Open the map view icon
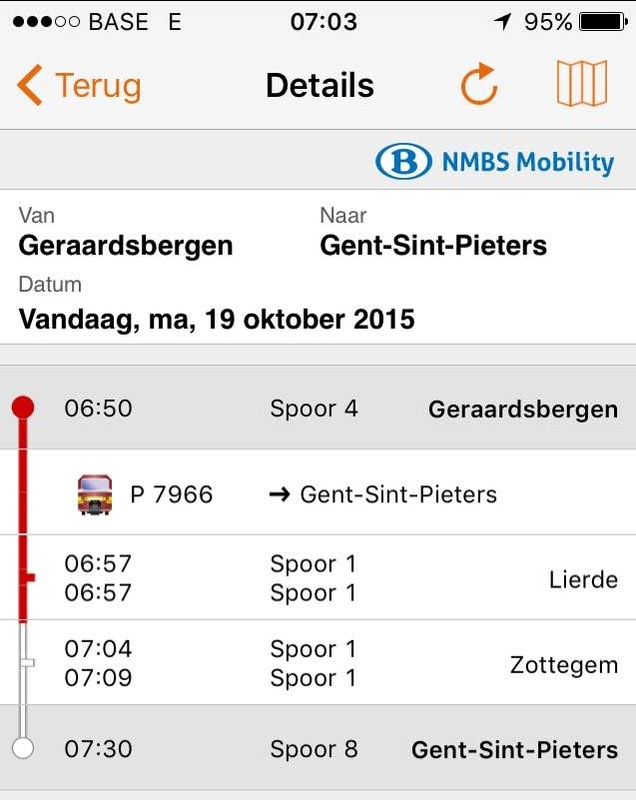Screen dimensions: 636x800 tap(581, 85)
